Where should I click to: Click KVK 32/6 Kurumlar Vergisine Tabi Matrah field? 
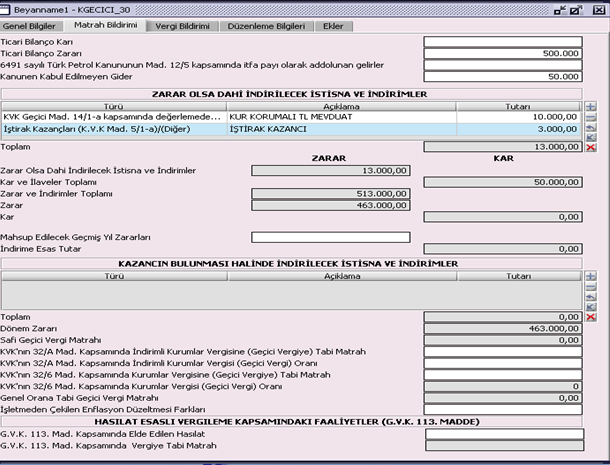click(503, 375)
